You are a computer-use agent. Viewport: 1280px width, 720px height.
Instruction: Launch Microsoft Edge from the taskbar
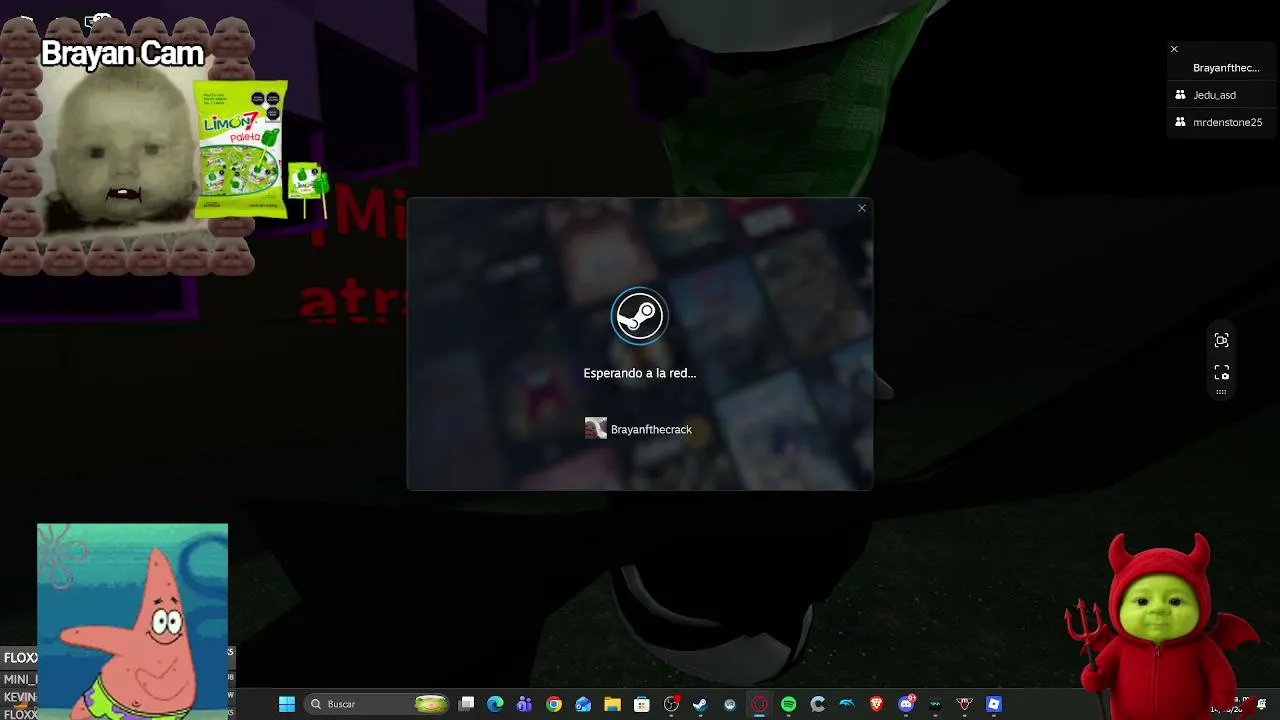(x=495, y=704)
